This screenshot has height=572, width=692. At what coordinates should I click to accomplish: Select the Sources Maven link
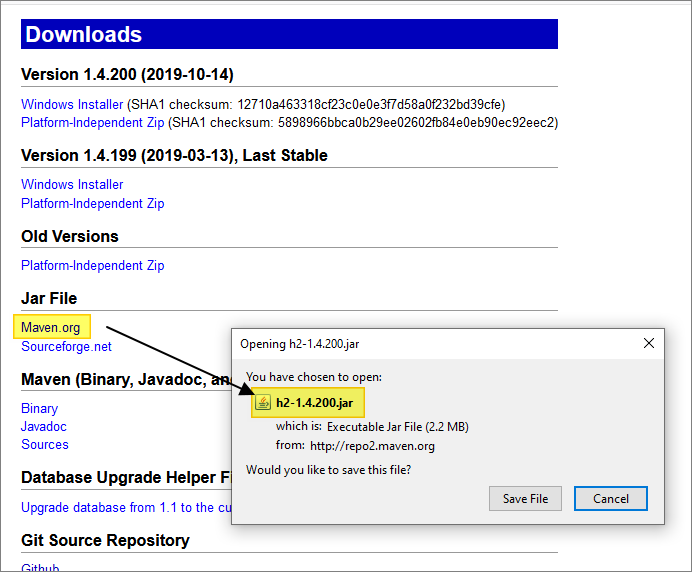click(45, 444)
